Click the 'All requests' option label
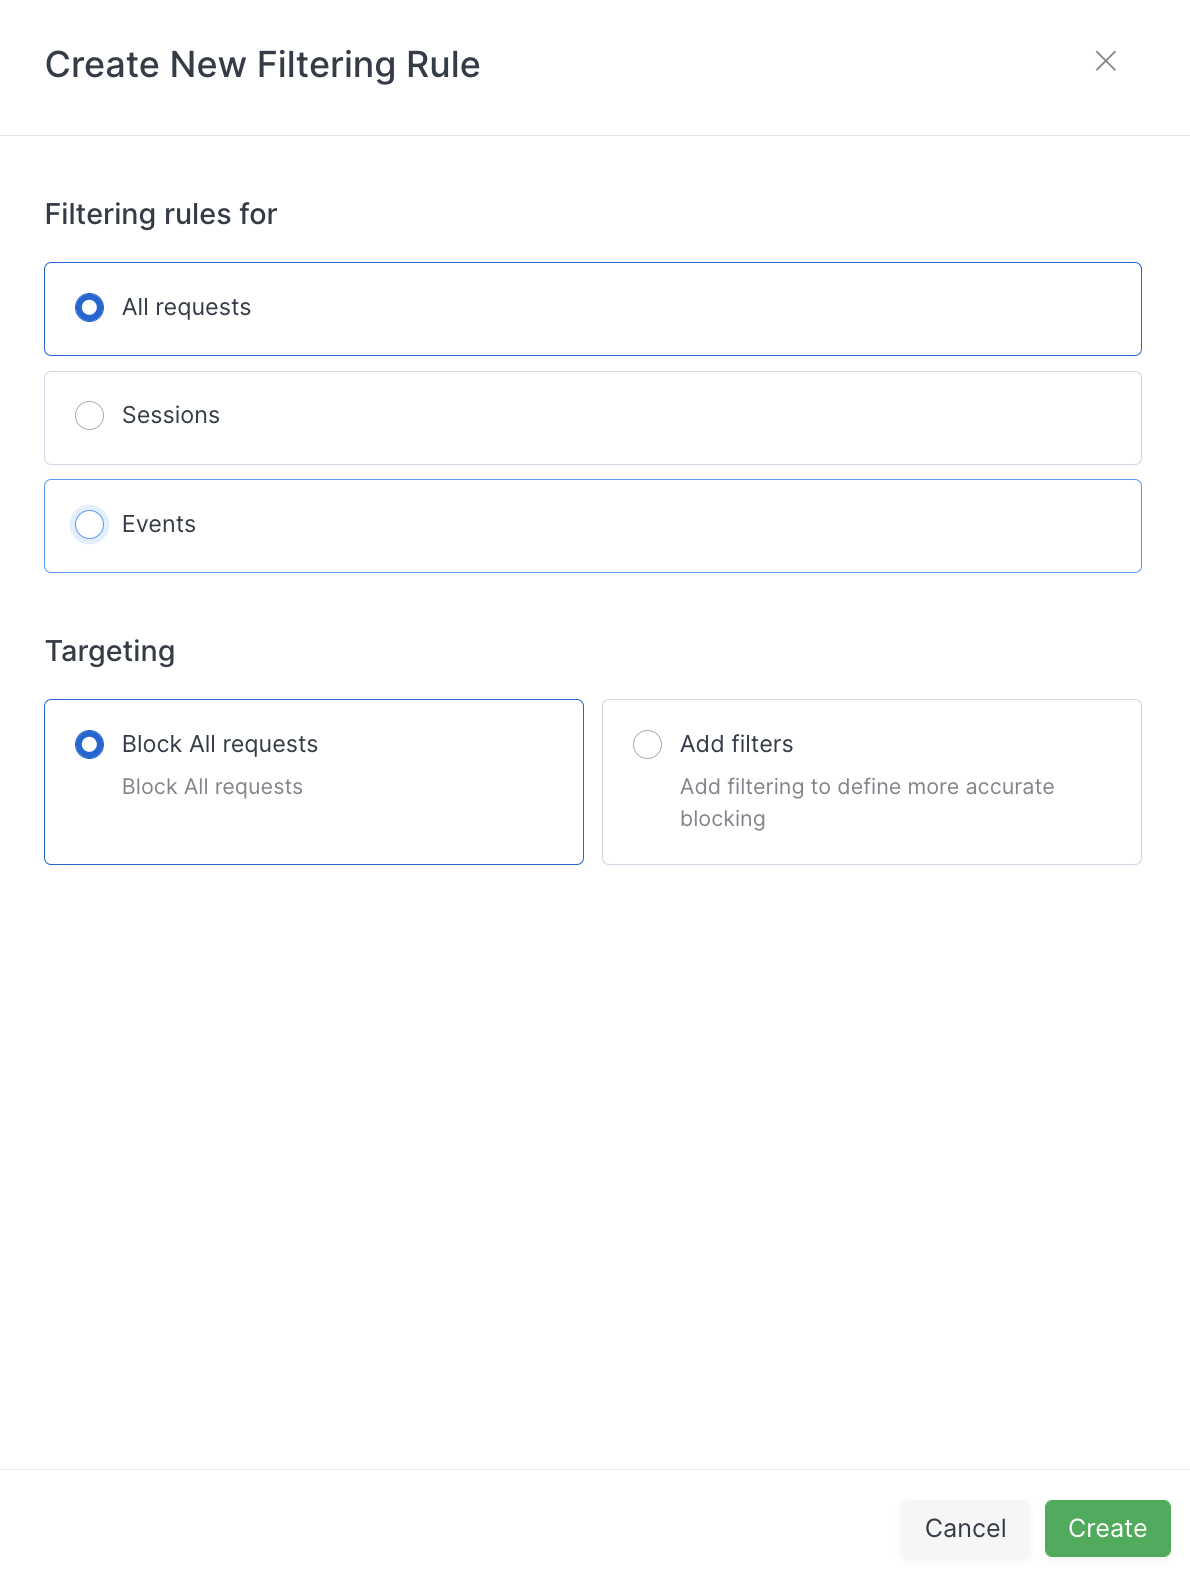Screen dimensions: 1190x1576 coord(186,307)
